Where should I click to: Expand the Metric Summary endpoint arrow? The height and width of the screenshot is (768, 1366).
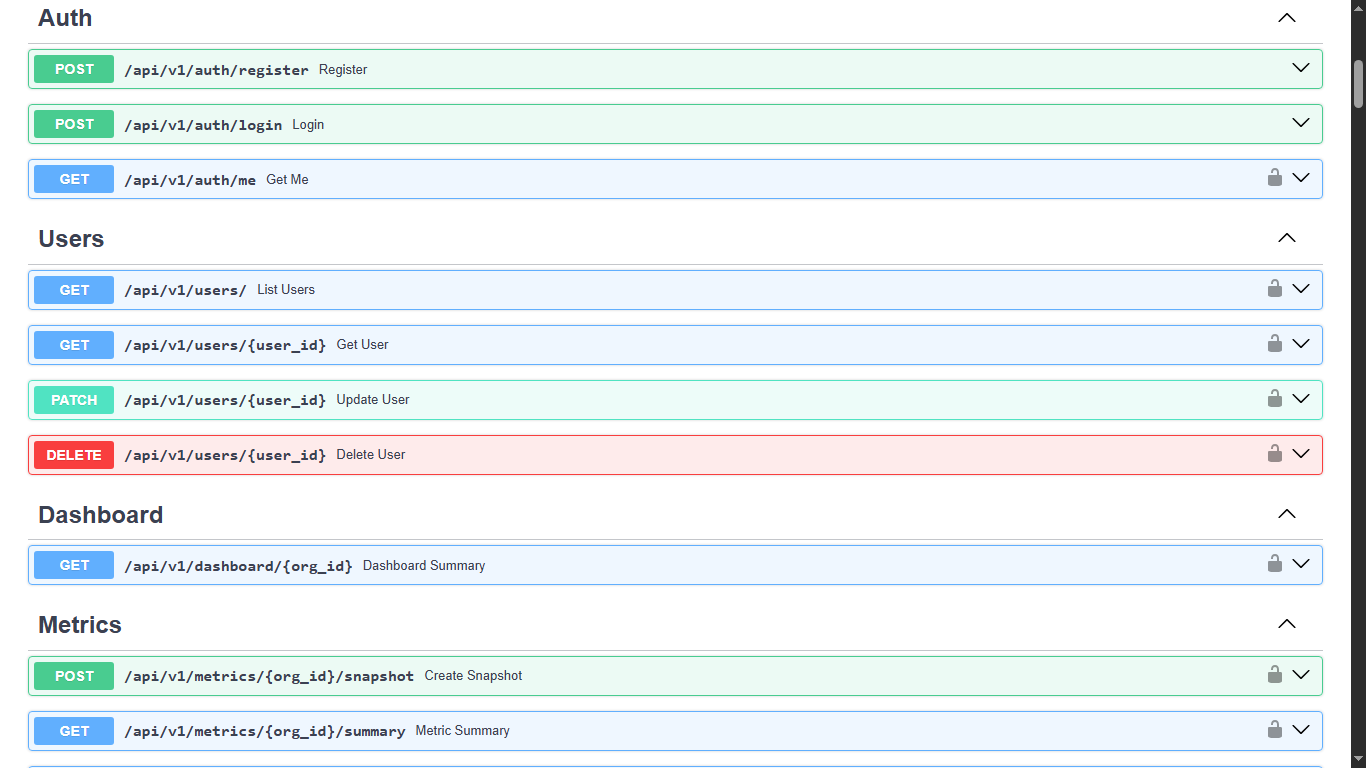coord(1301,730)
